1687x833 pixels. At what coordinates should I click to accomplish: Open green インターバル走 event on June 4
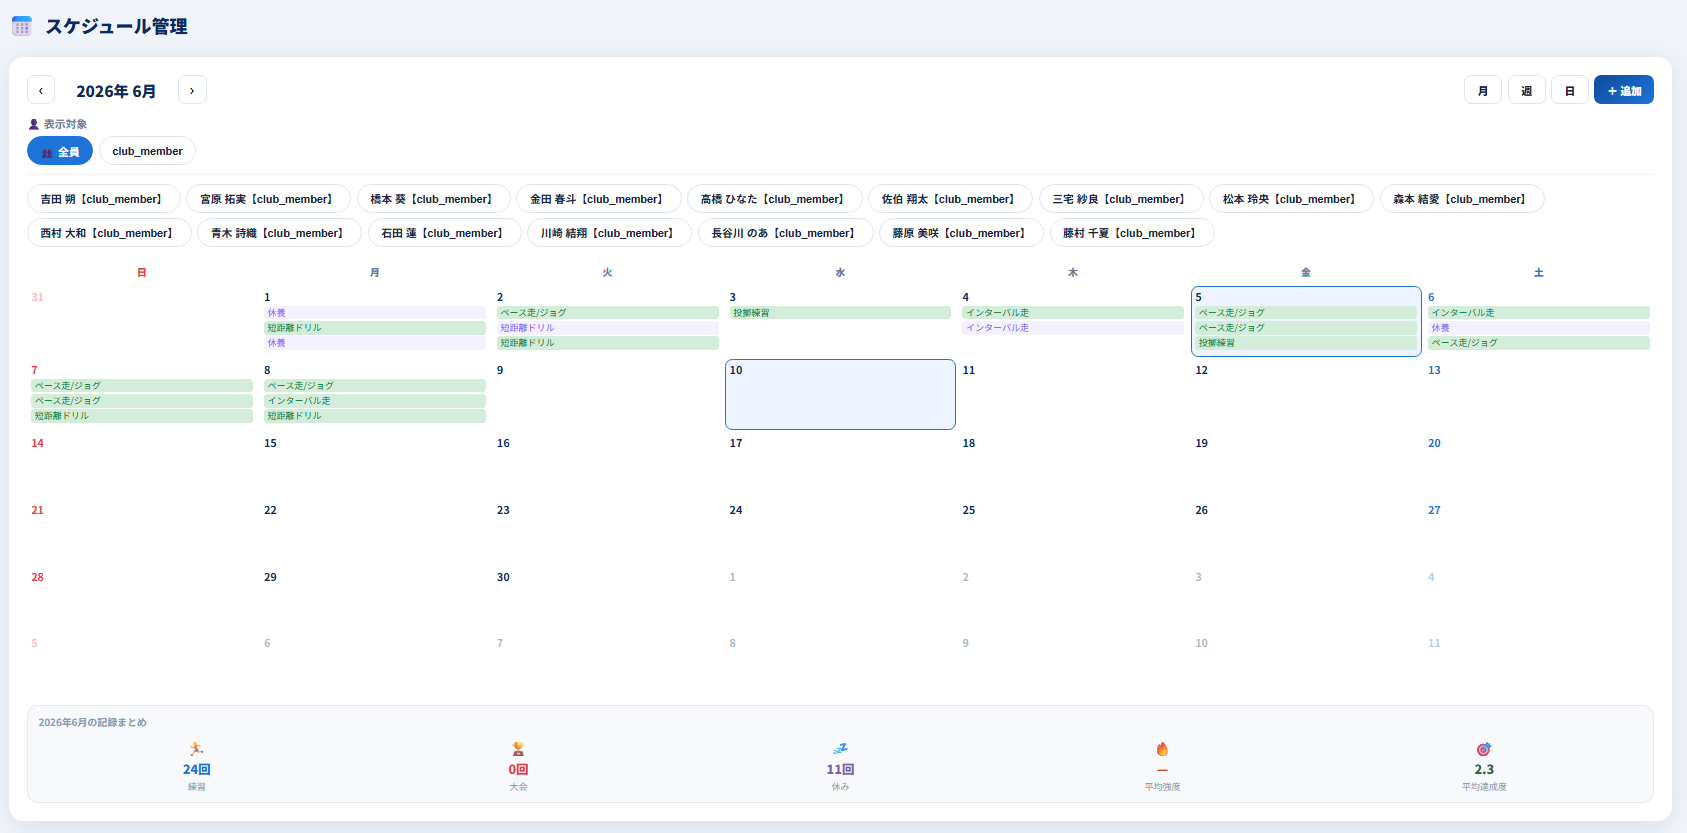point(1073,313)
